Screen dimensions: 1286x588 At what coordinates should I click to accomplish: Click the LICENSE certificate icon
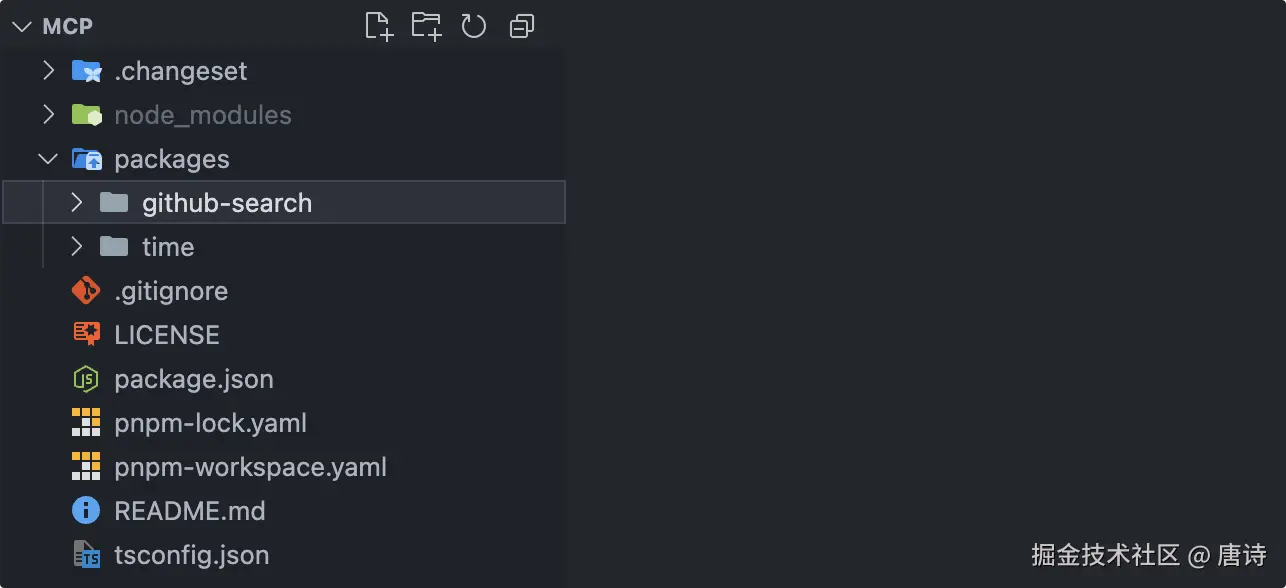pos(87,335)
